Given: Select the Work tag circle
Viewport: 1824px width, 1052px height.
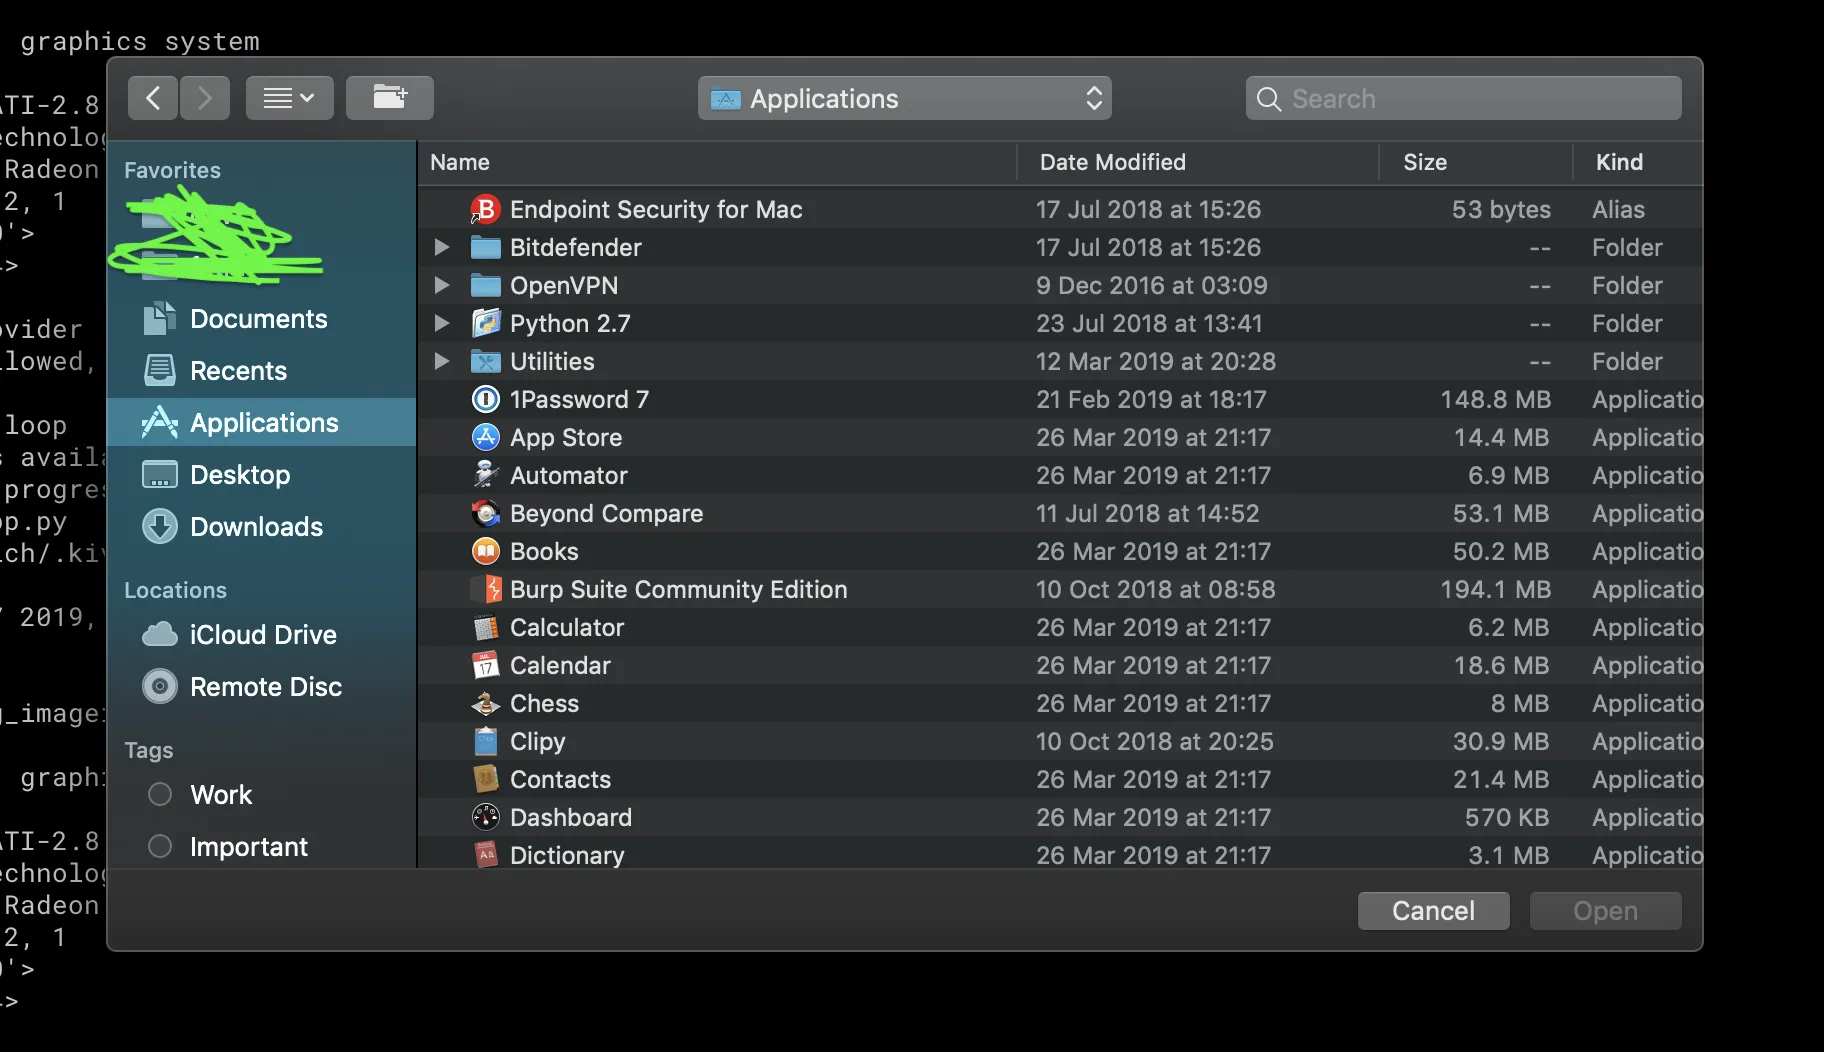Looking at the screenshot, I should point(160,795).
